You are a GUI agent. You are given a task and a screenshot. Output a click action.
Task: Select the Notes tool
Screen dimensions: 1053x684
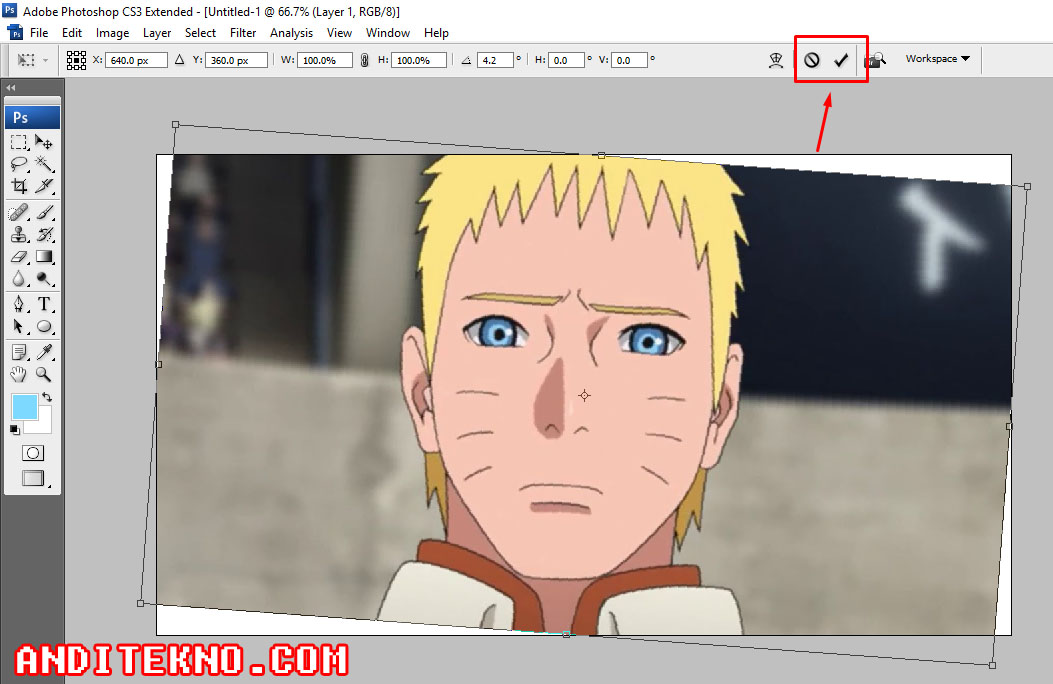tap(19, 352)
